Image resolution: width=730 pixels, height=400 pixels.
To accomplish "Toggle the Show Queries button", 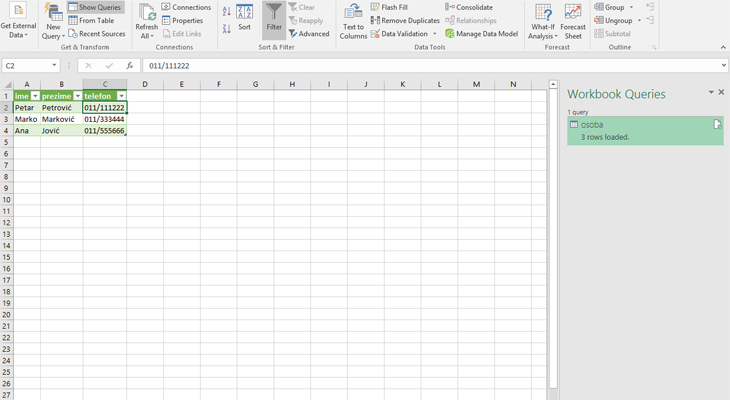I will 96,7.
